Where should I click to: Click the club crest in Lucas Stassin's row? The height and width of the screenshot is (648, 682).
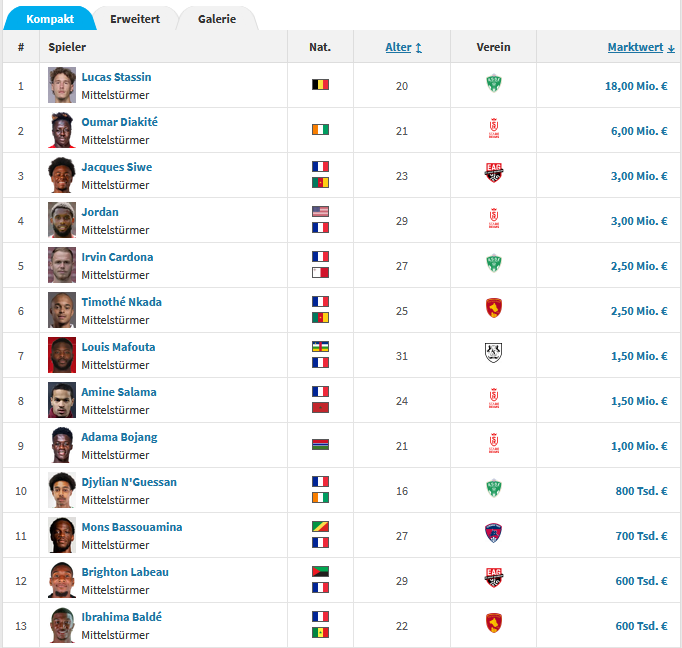[x=493, y=85]
